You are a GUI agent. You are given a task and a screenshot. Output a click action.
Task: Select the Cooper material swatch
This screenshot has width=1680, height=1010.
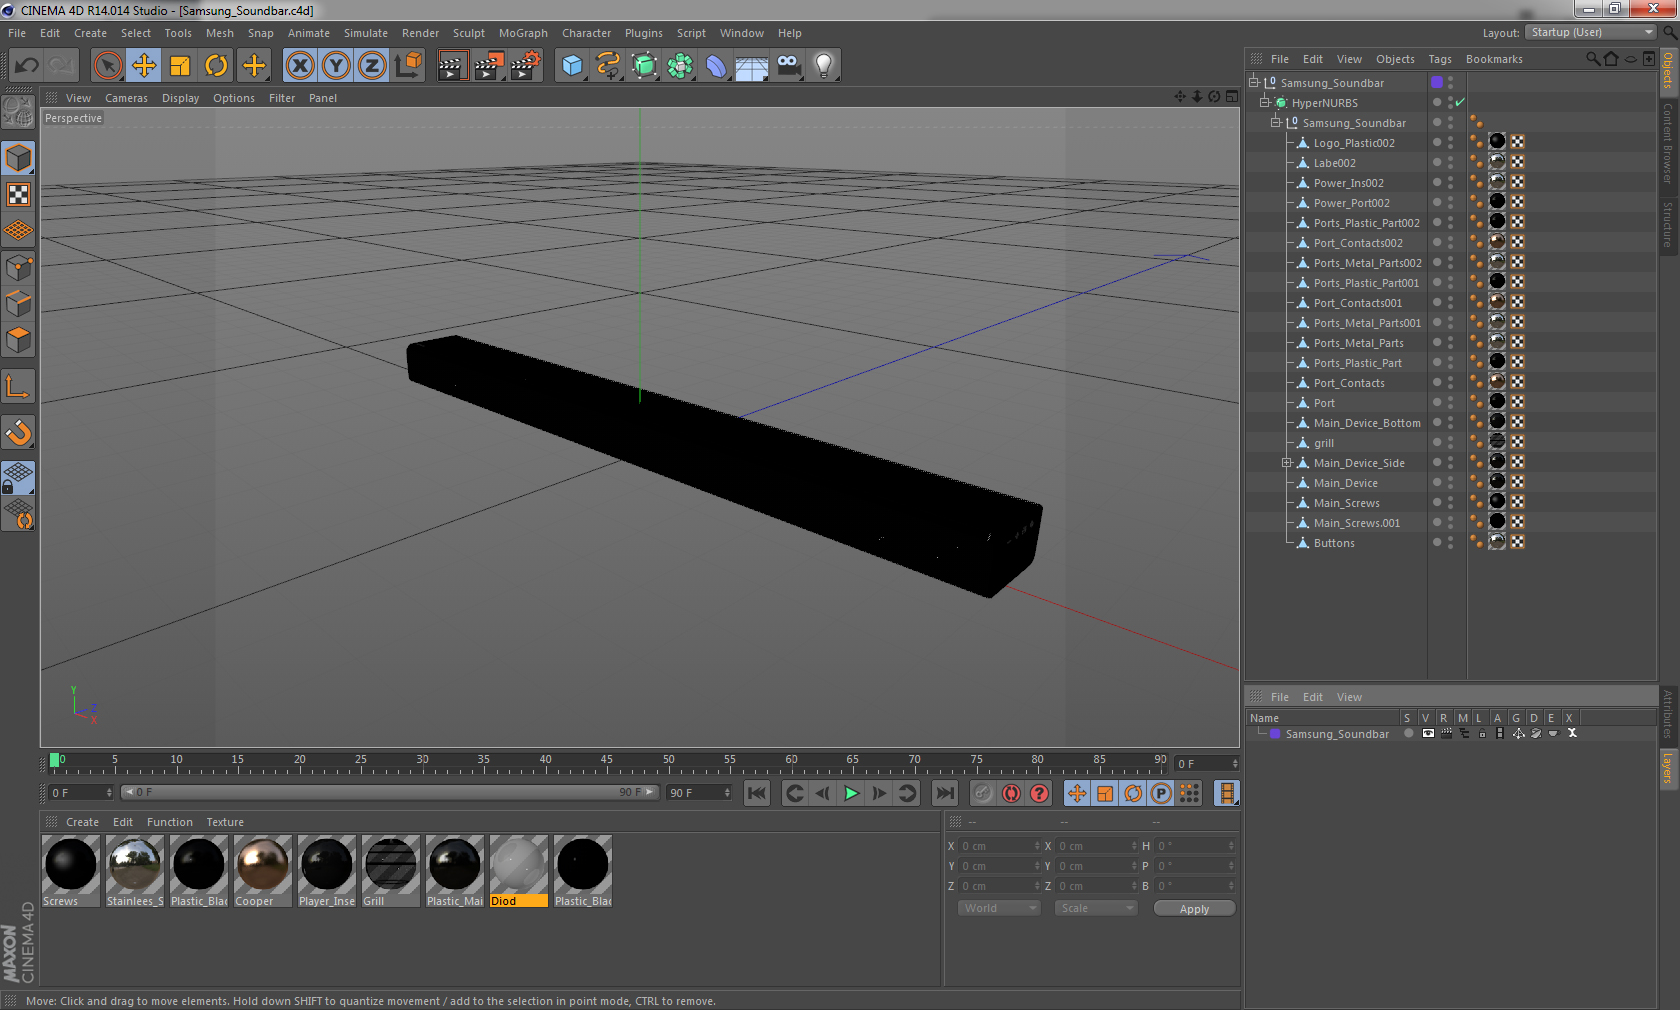click(263, 871)
